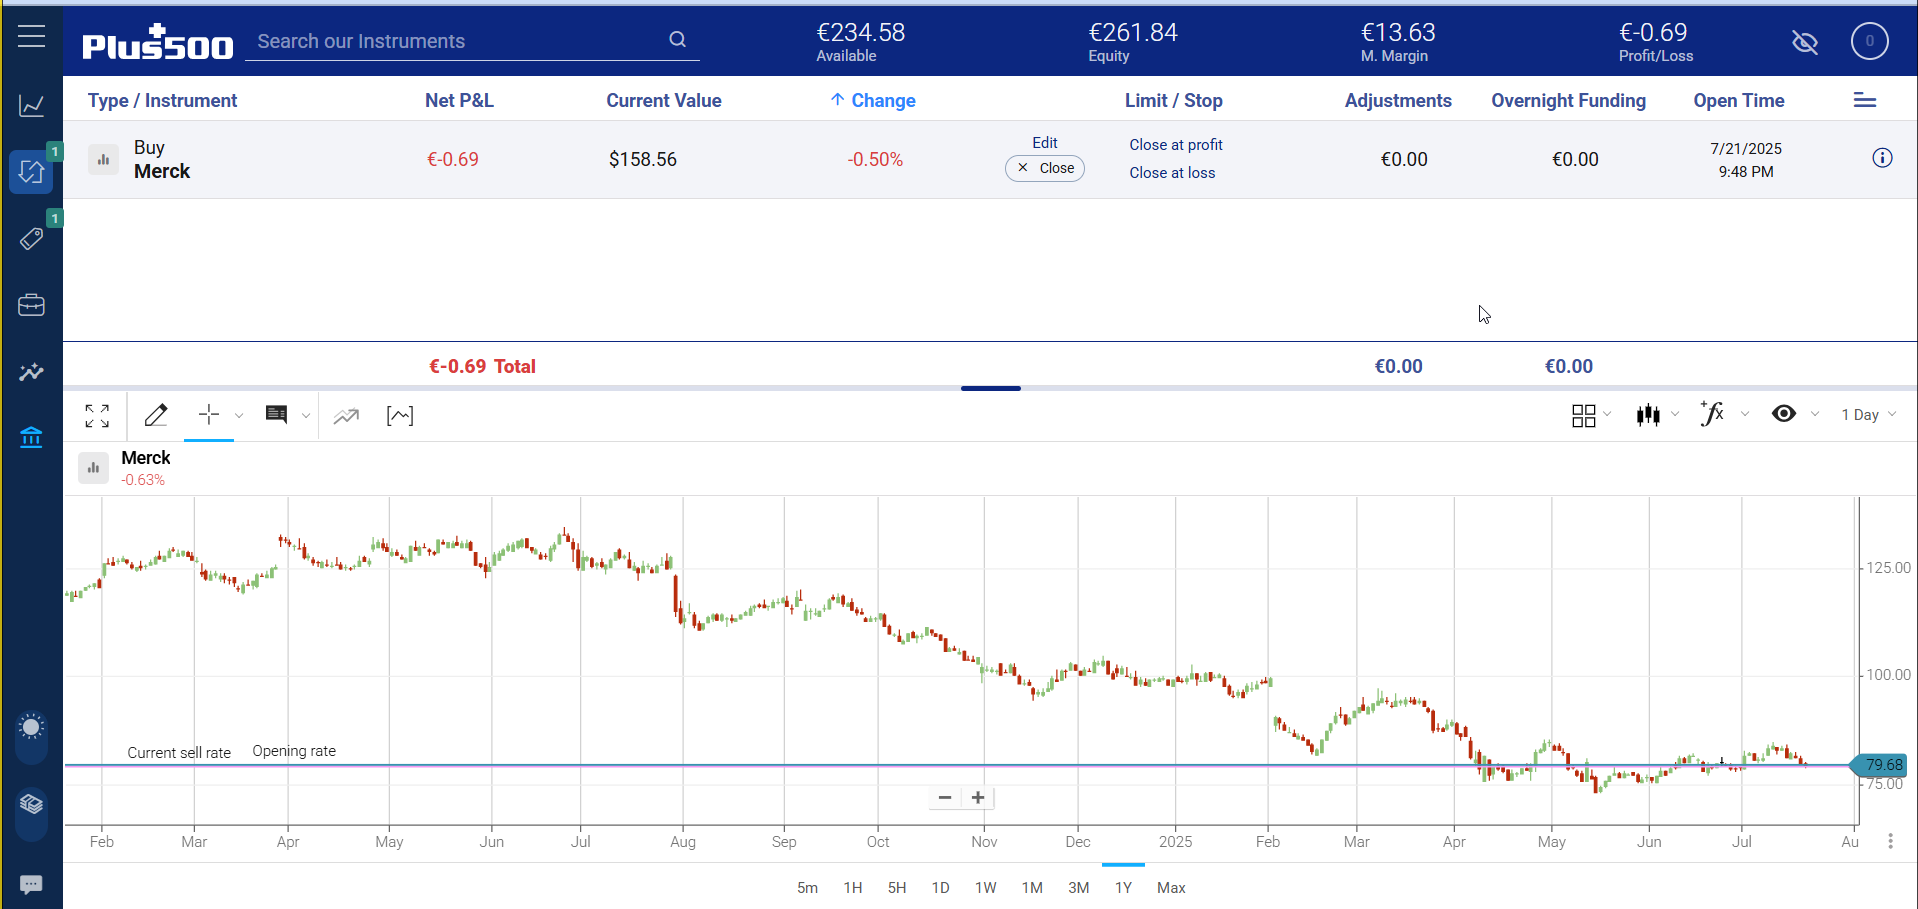Toggle chart visibility eye icon

click(x=1784, y=414)
